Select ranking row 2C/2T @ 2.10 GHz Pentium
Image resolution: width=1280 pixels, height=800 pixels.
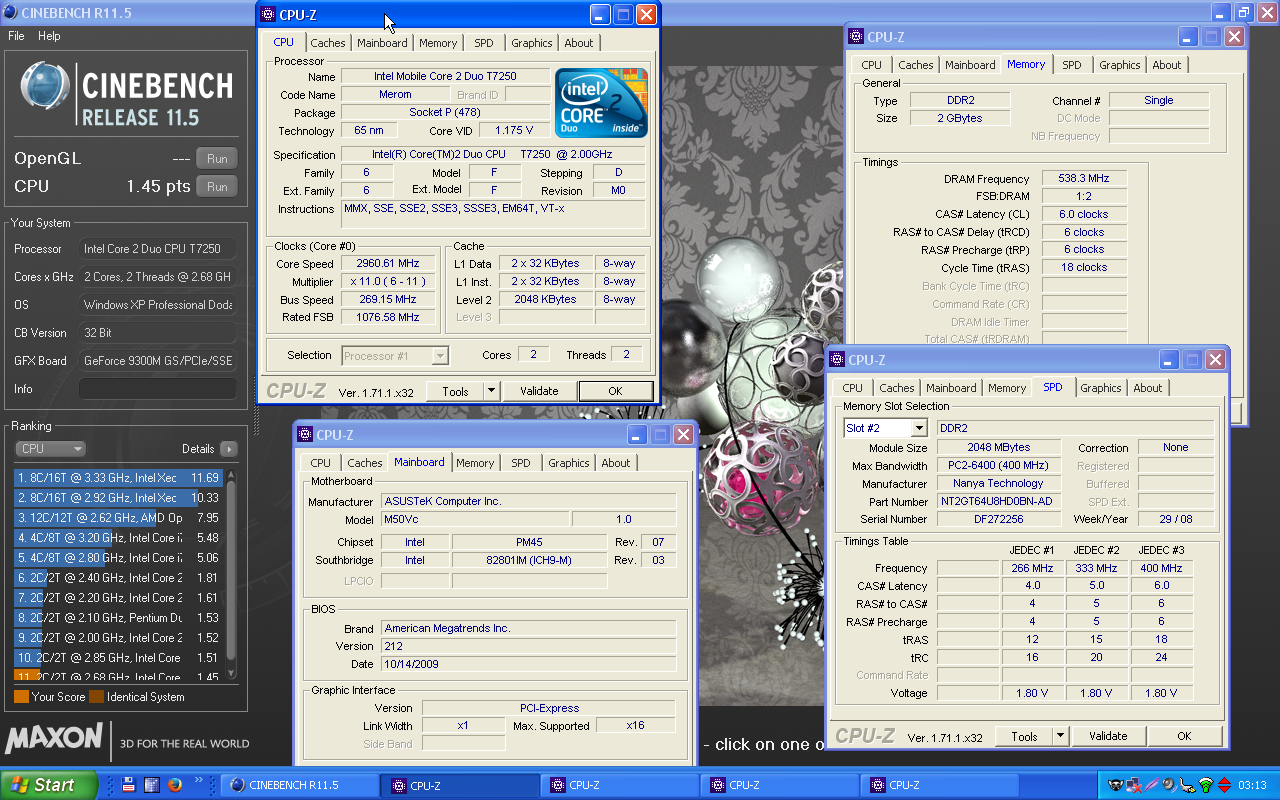119,618
